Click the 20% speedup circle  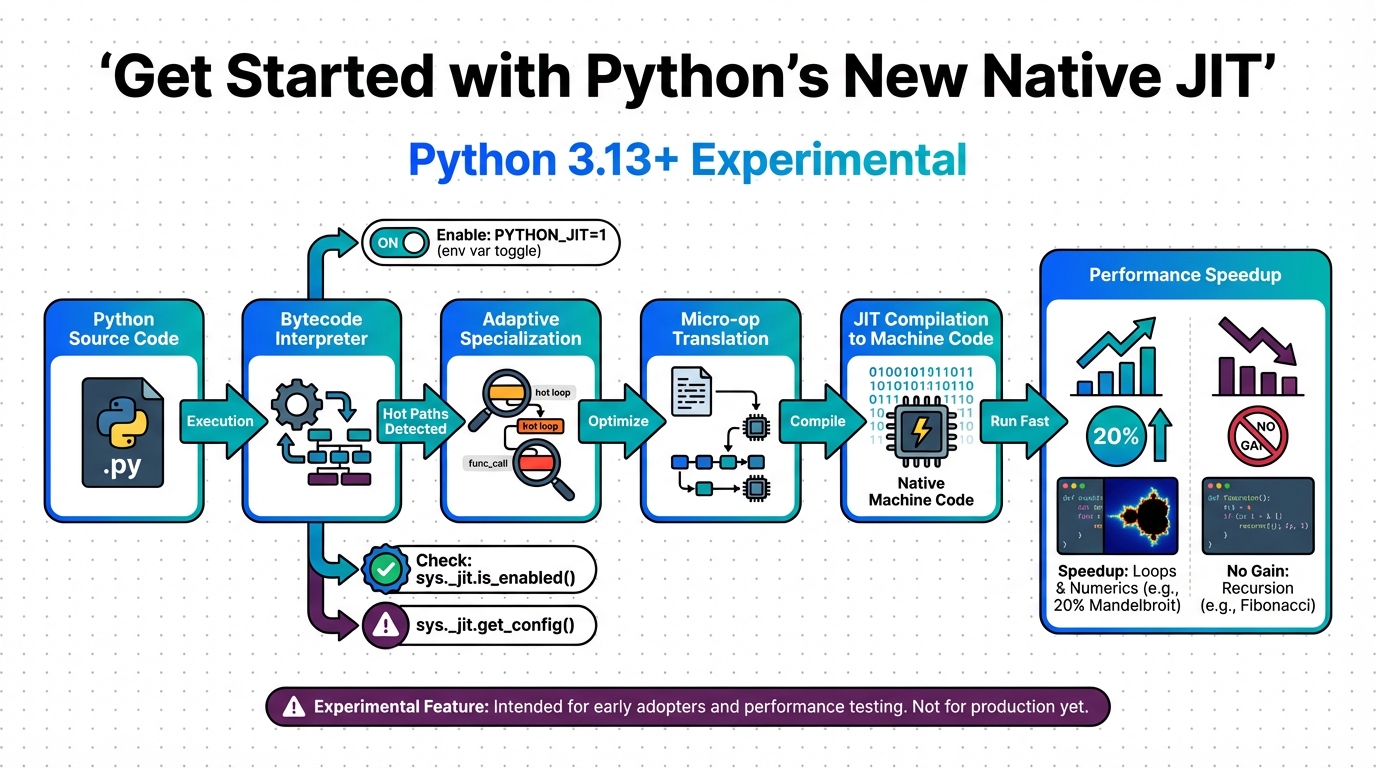1116,436
